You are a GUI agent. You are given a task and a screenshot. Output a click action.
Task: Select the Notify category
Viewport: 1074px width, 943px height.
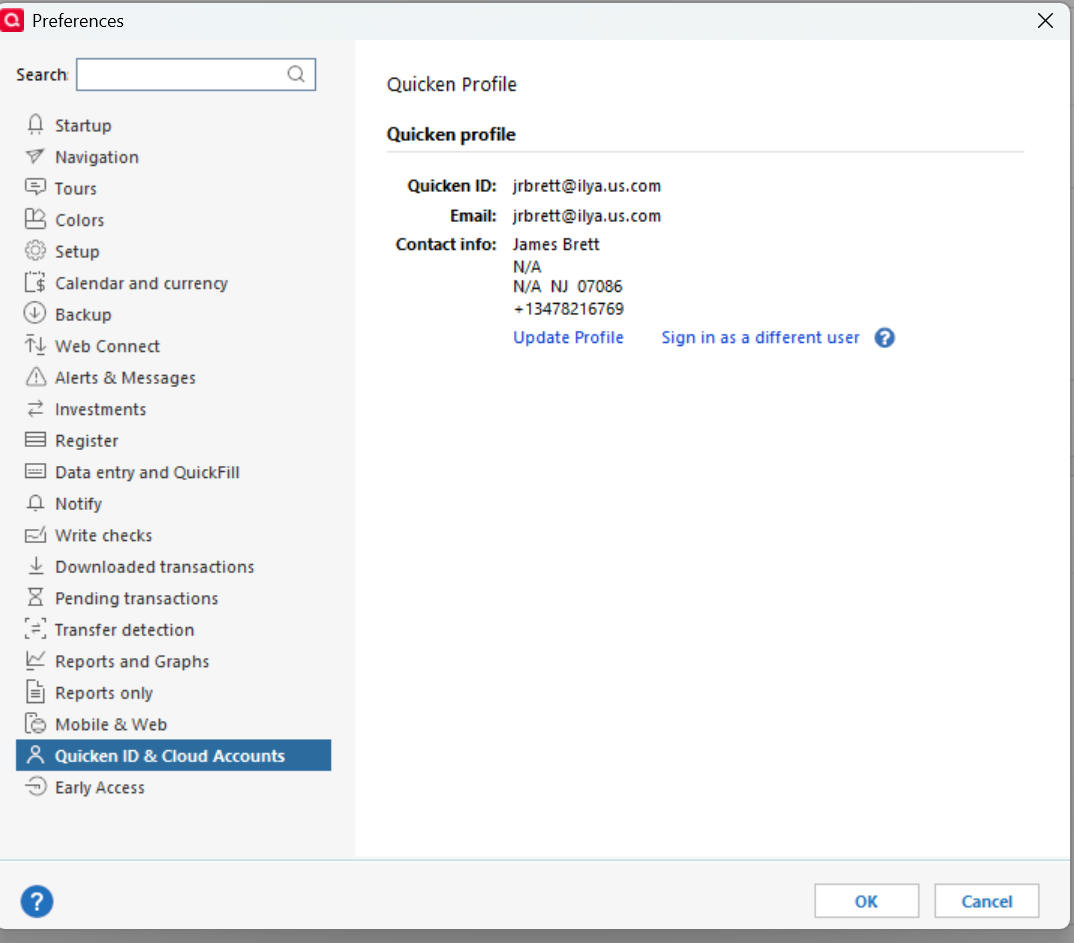point(78,503)
